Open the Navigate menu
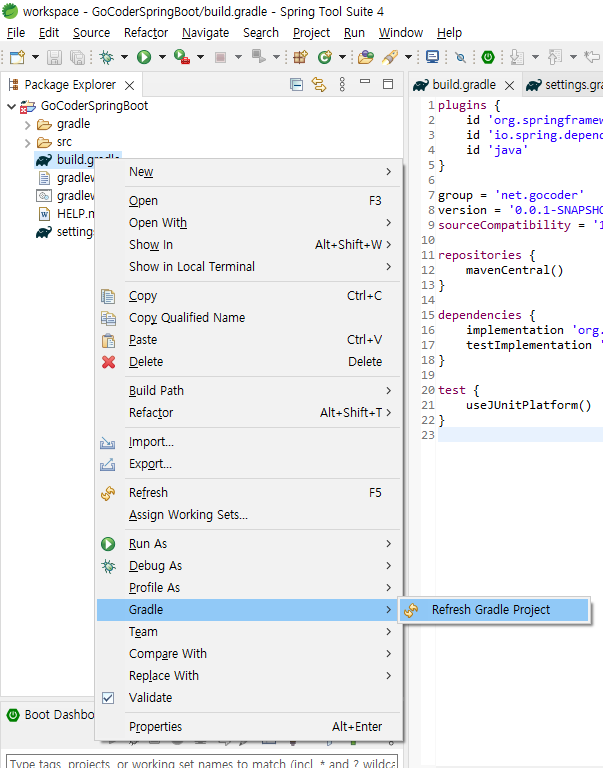 pyautogui.click(x=205, y=33)
